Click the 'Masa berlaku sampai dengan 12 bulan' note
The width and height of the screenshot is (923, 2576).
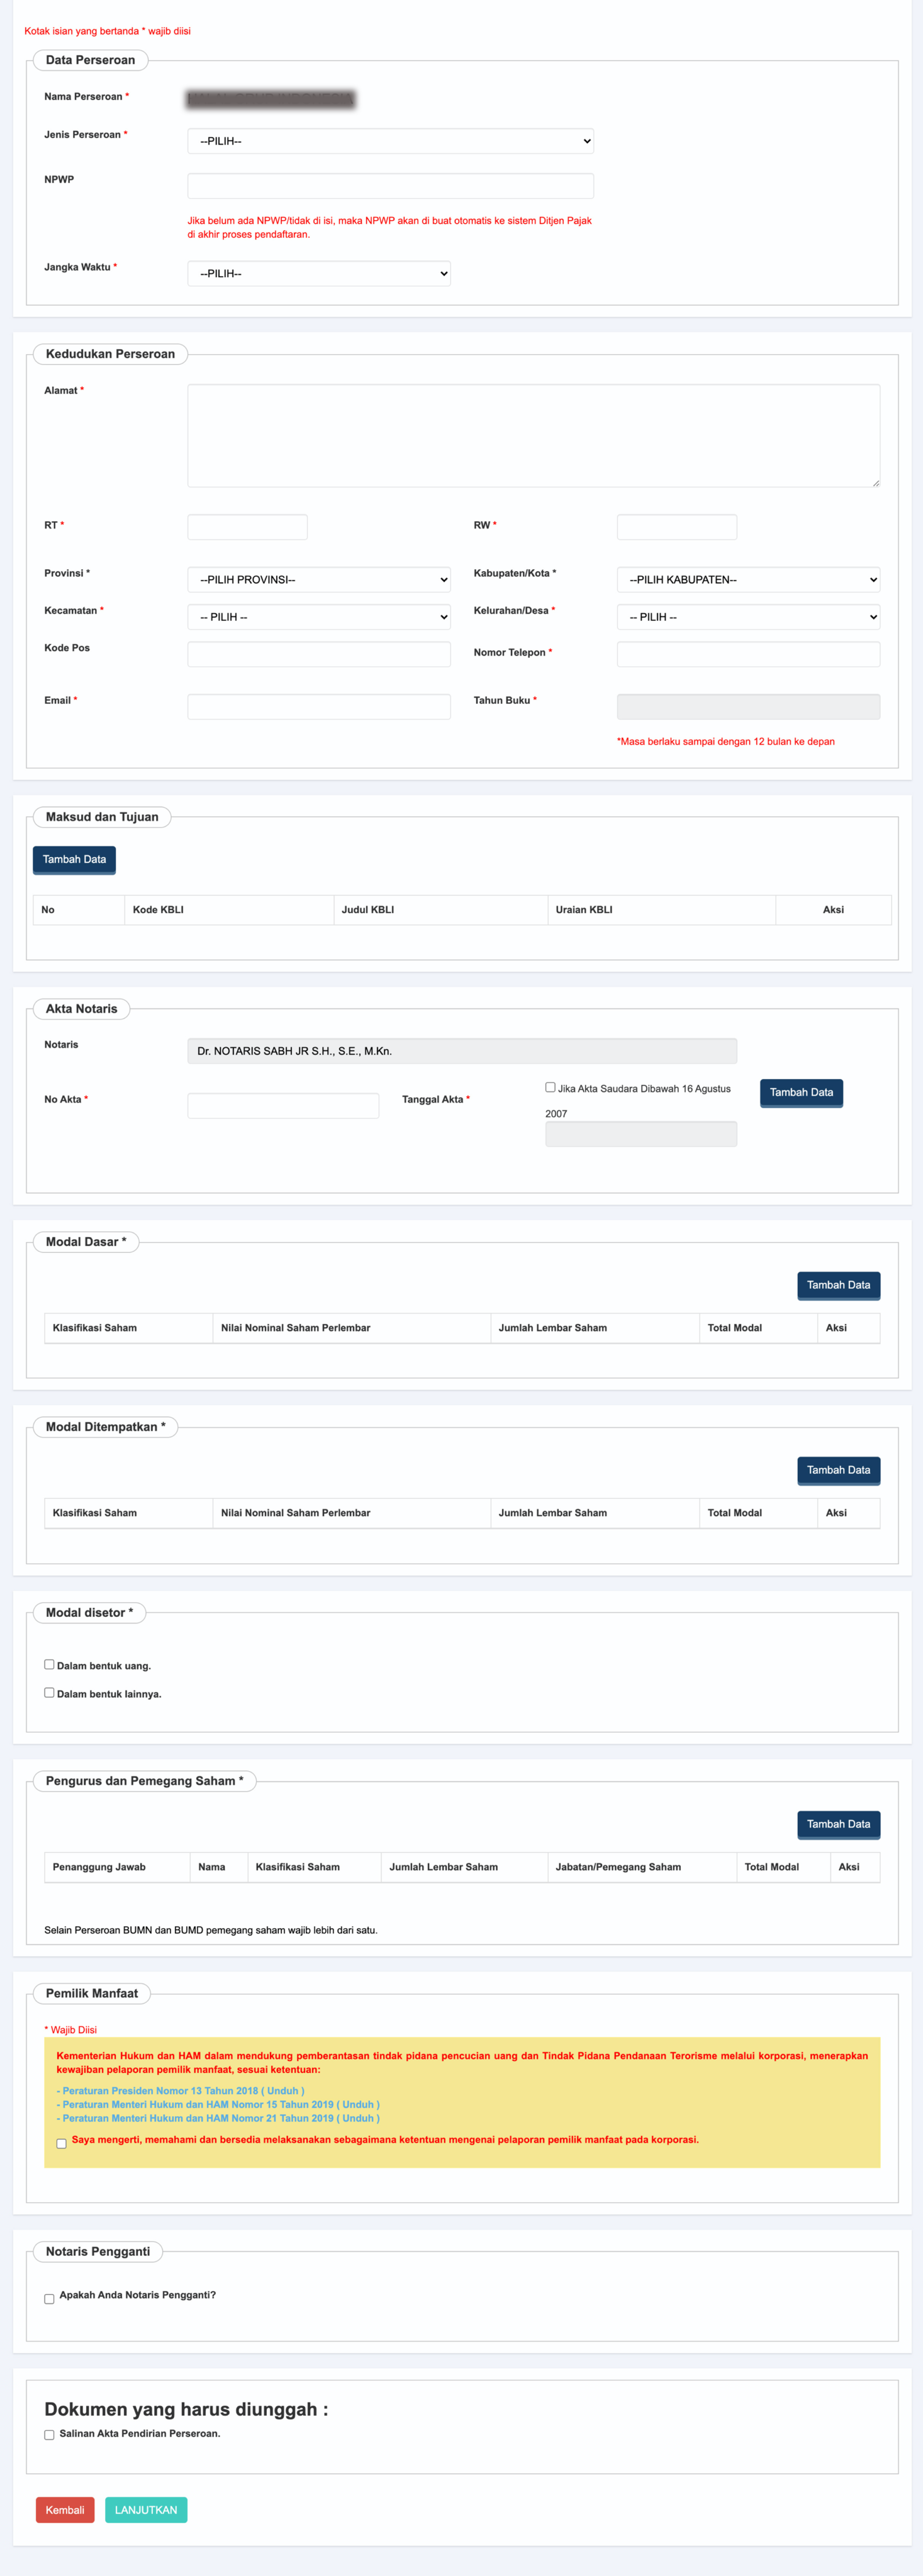[x=726, y=742]
